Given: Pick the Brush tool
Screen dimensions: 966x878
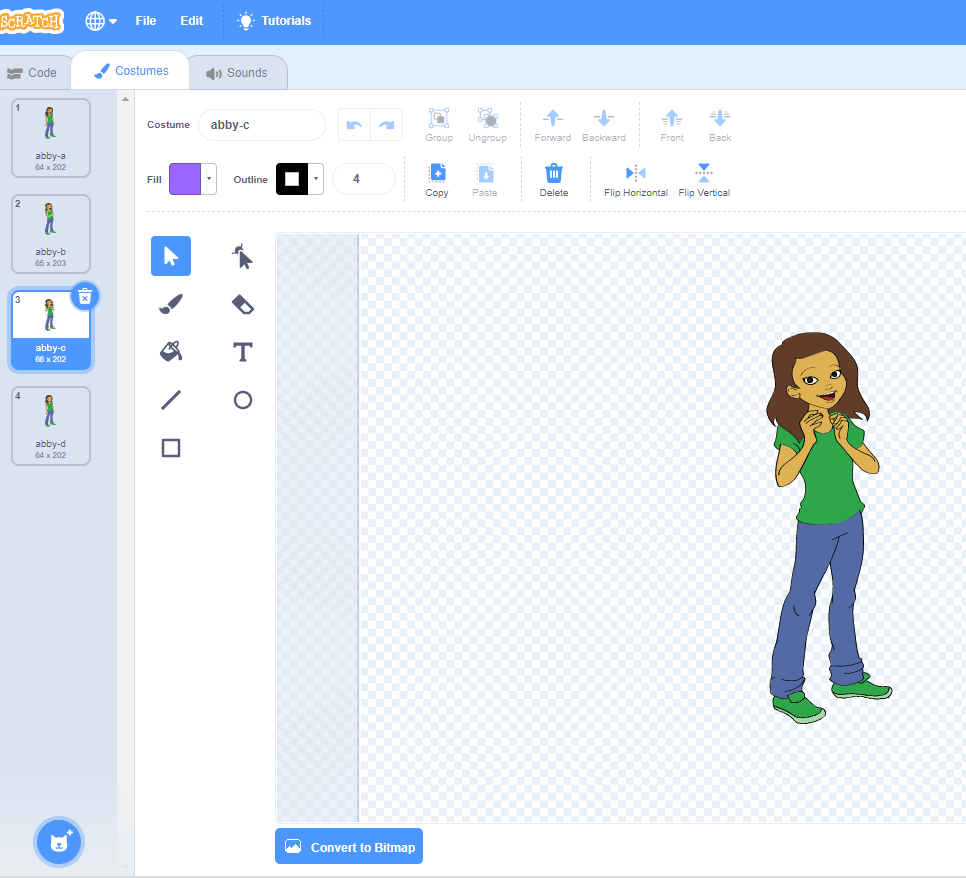Looking at the screenshot, I should click(171, 304).
